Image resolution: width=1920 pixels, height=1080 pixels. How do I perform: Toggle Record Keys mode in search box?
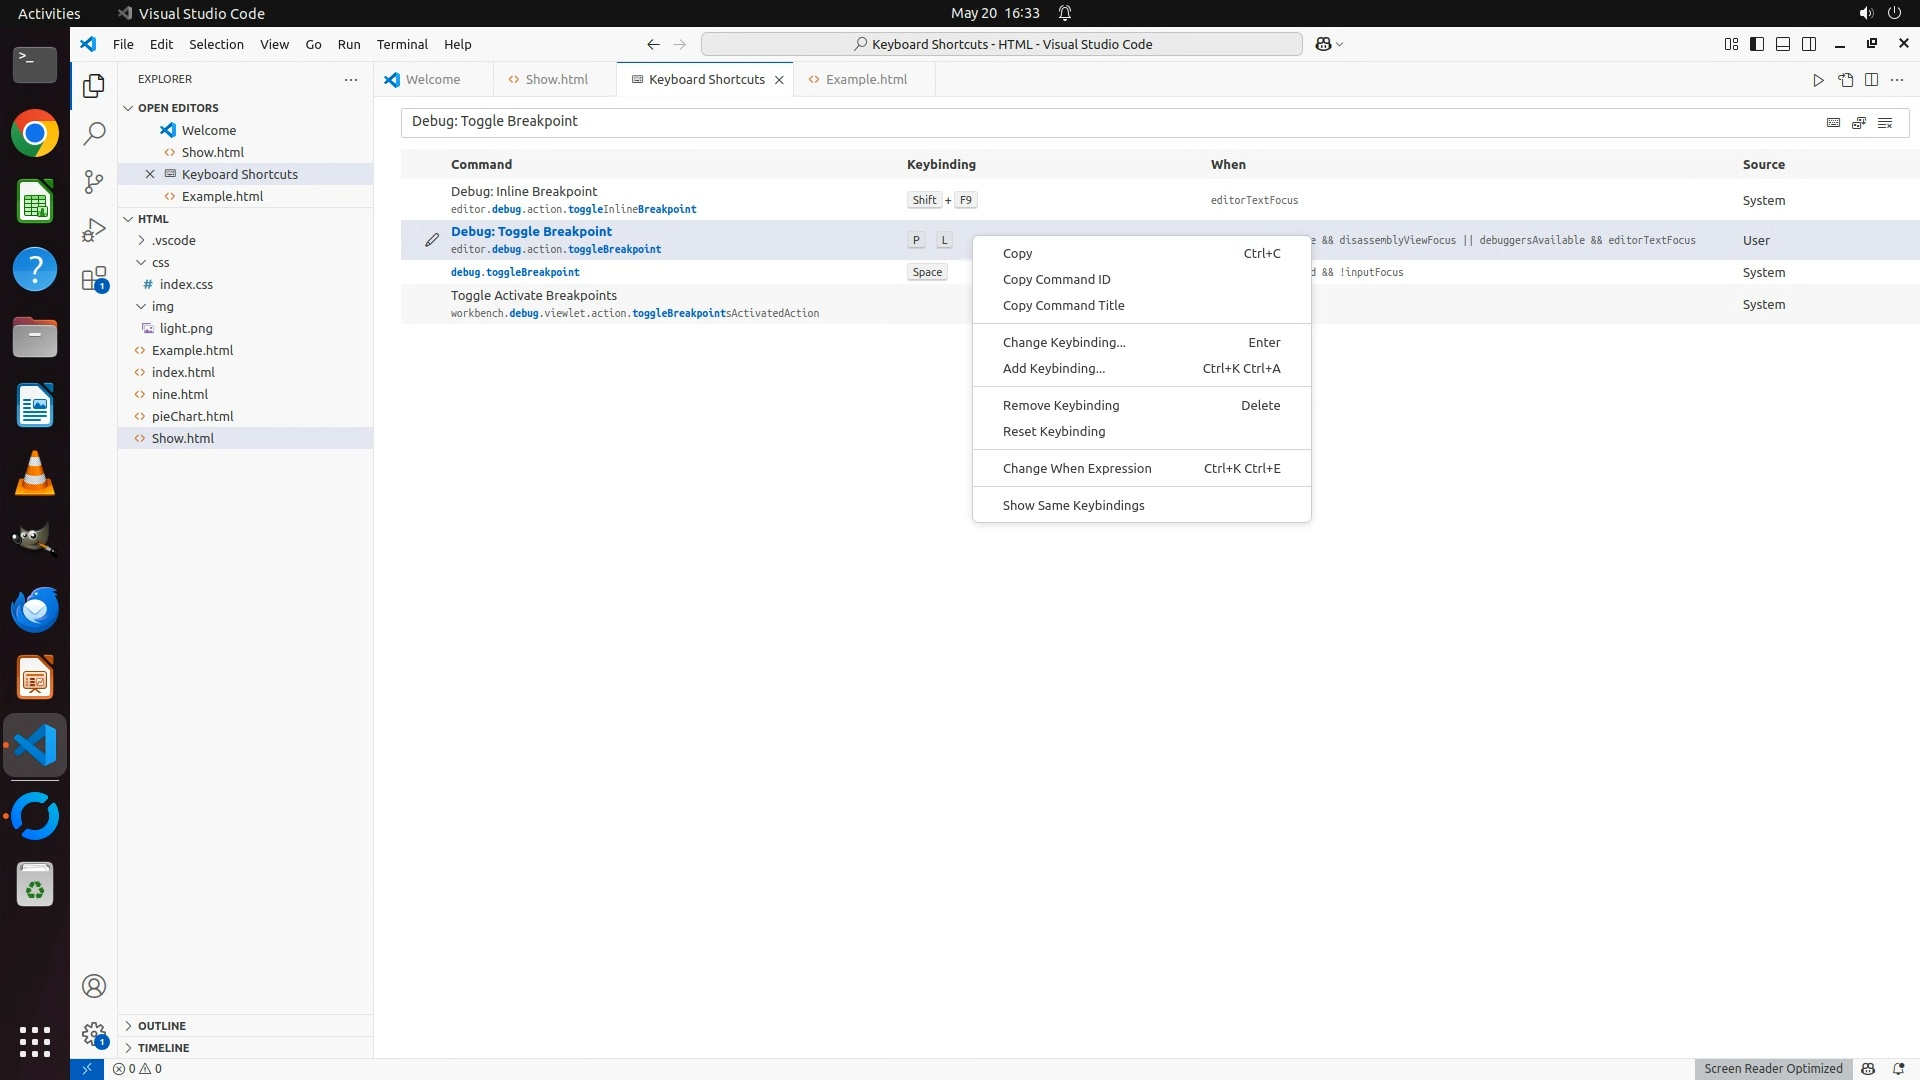1833,122
